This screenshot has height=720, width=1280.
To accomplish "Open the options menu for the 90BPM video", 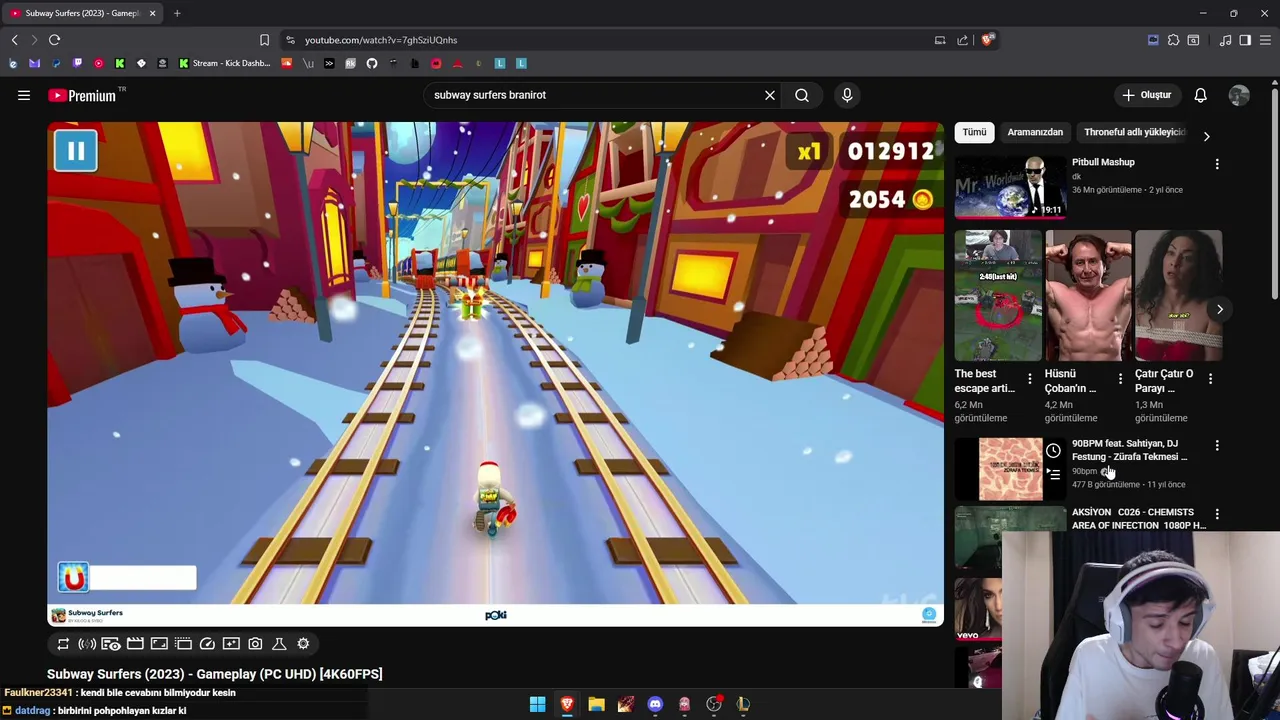I will click(1217, 445).
